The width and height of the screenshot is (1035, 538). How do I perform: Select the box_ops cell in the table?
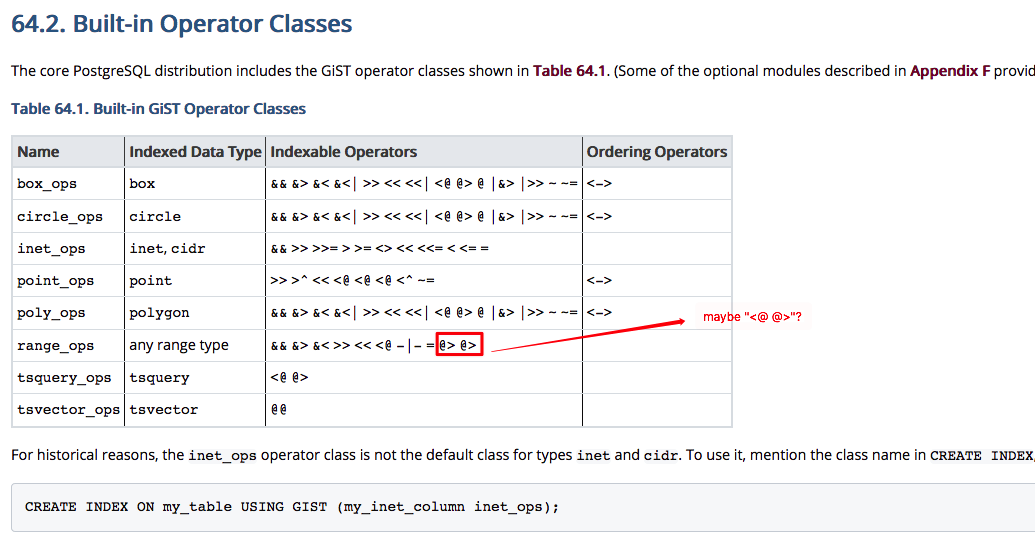tap(47, 184)
